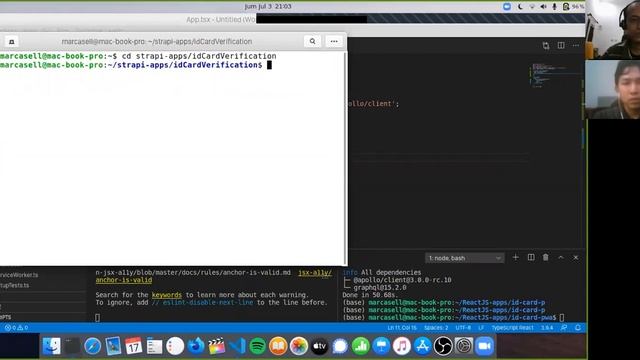
Task: Click the microphone icon in top bar
Action: click(x=554, y=7)
